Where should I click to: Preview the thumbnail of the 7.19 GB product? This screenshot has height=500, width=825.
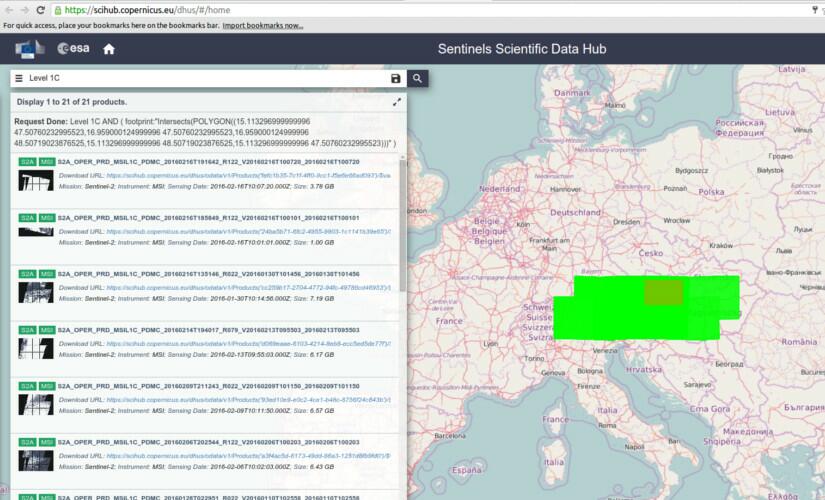(36, 293)
